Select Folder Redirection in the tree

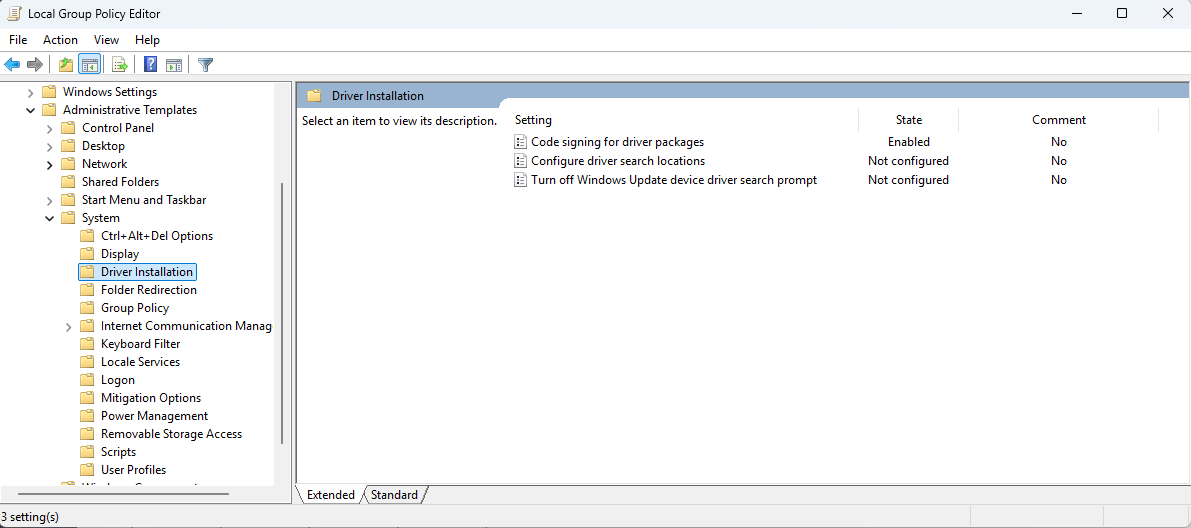[x=149, y=290]
